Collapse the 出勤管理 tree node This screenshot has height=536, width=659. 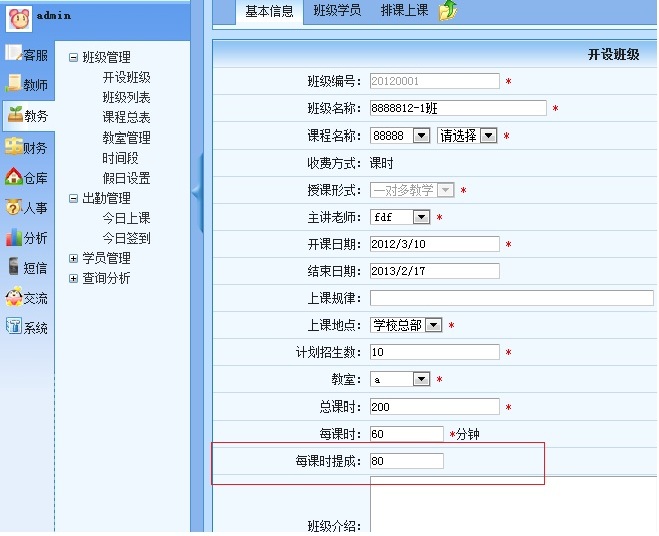click(73, 198)
